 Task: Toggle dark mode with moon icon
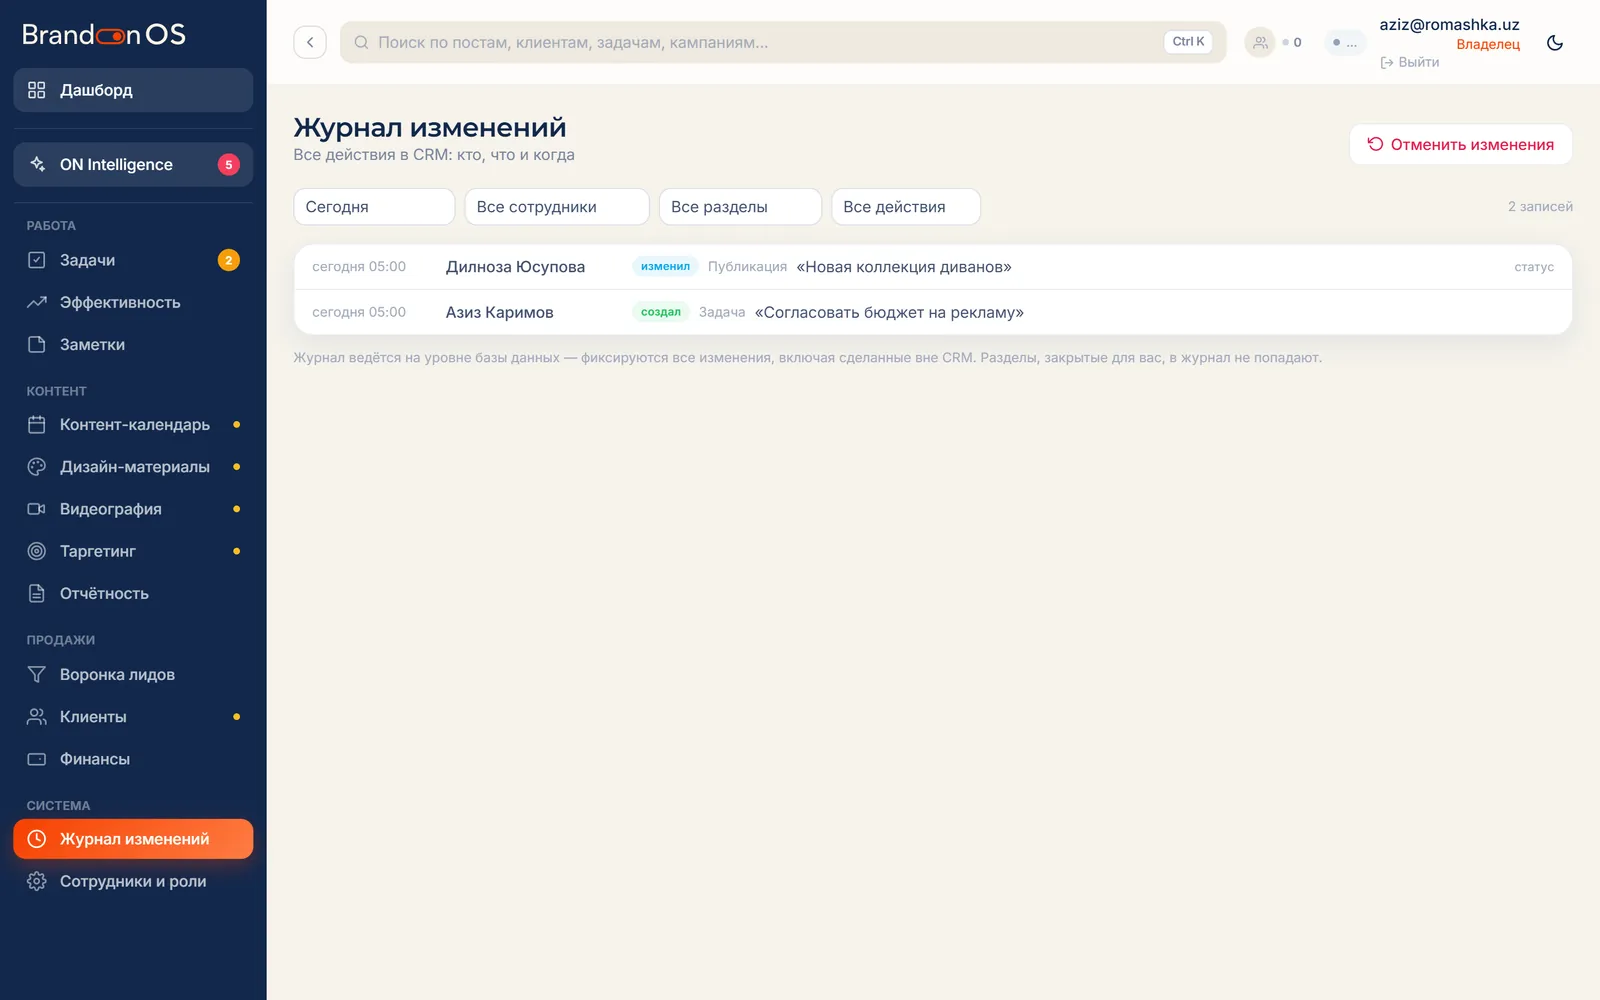click(x=1555, y=42)
